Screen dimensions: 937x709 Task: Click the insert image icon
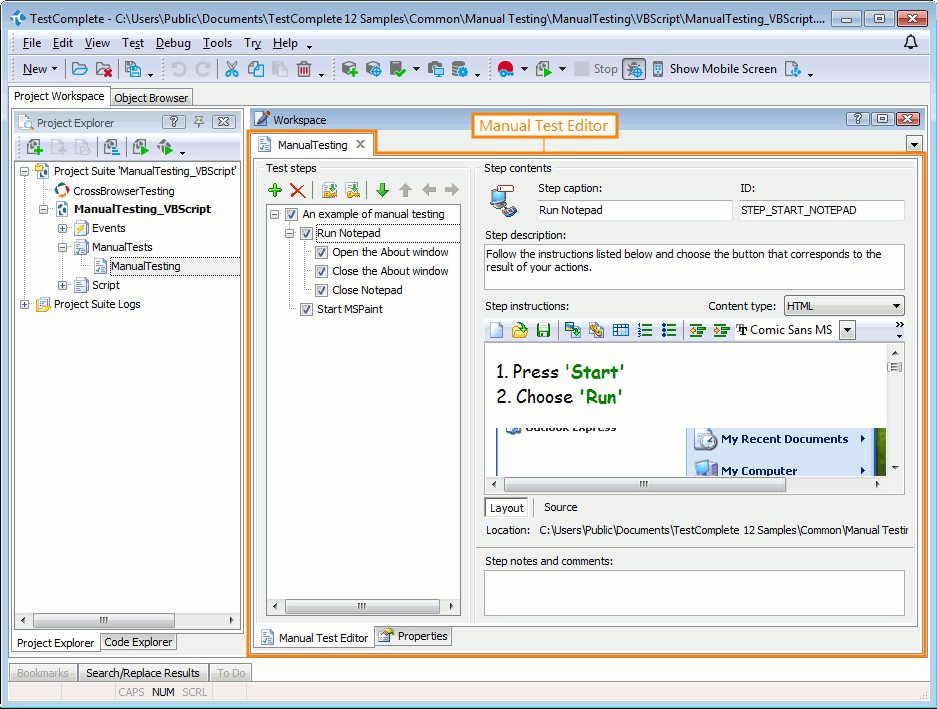(572, 330)
